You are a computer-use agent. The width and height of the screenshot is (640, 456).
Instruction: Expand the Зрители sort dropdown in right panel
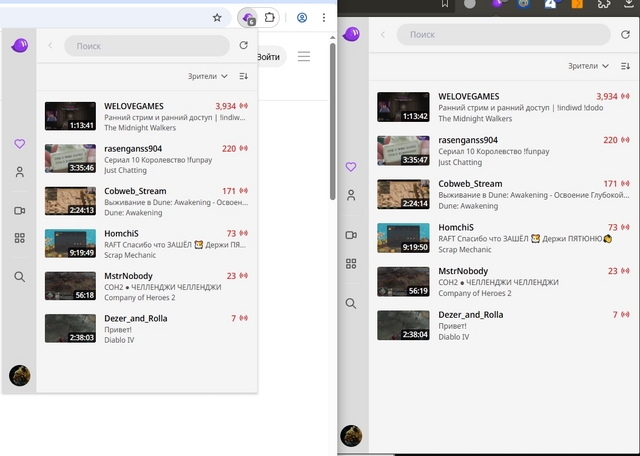588,66
